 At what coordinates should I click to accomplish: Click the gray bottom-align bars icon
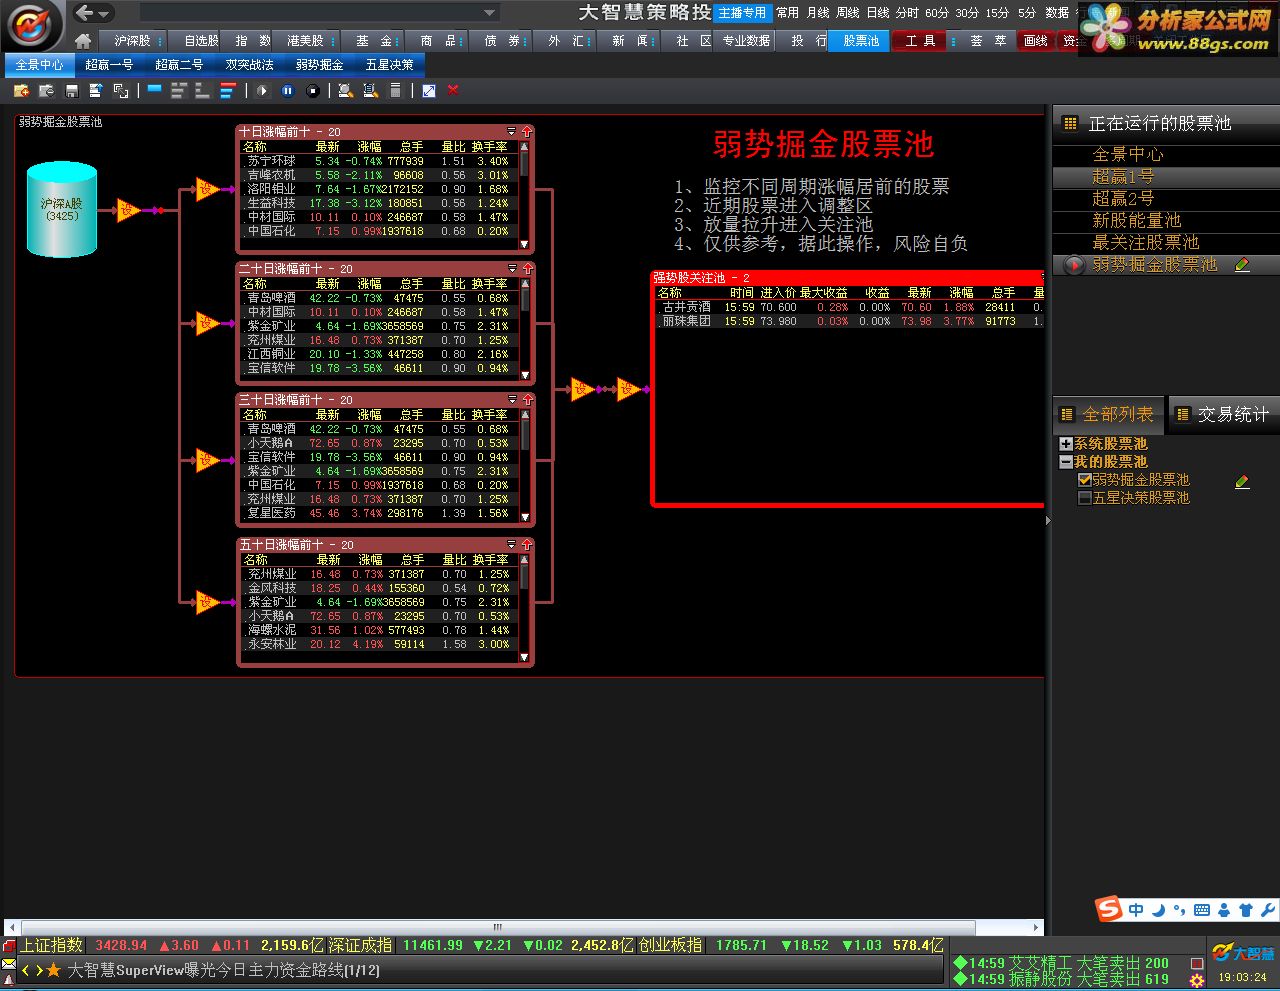pos(203,91)
